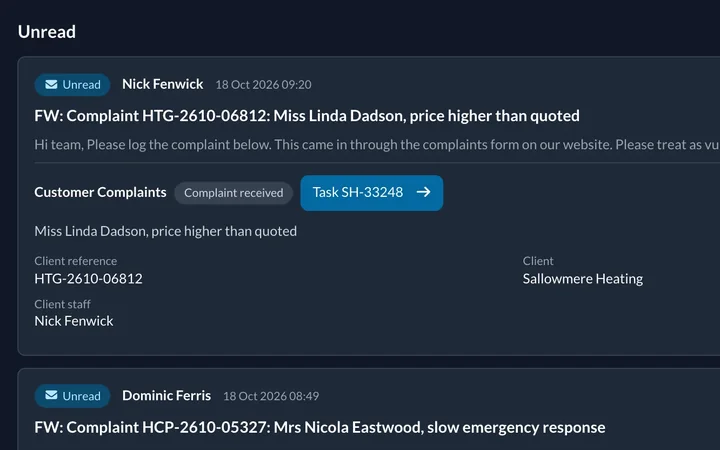Click the arrow icon on Task SH-33248

point(423,192)
